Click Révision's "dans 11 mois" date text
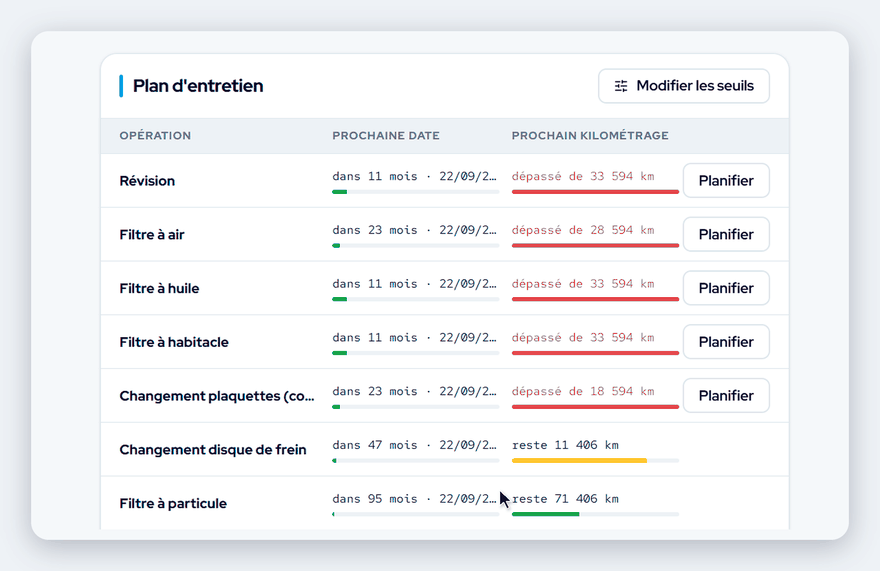The image size is (880, 571). (x=375, y=176)
